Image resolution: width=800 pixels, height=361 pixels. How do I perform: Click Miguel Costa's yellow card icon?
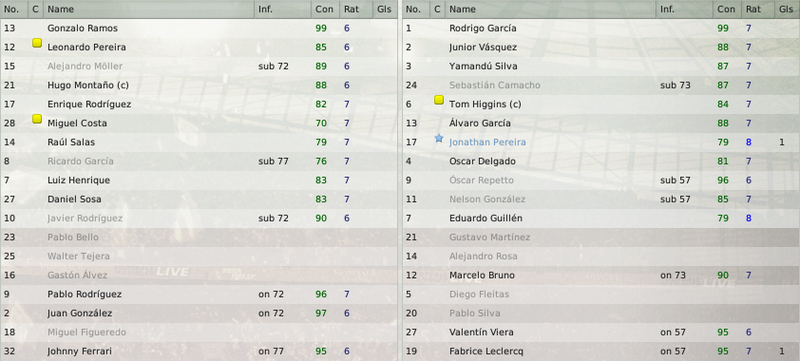point(37,119)
